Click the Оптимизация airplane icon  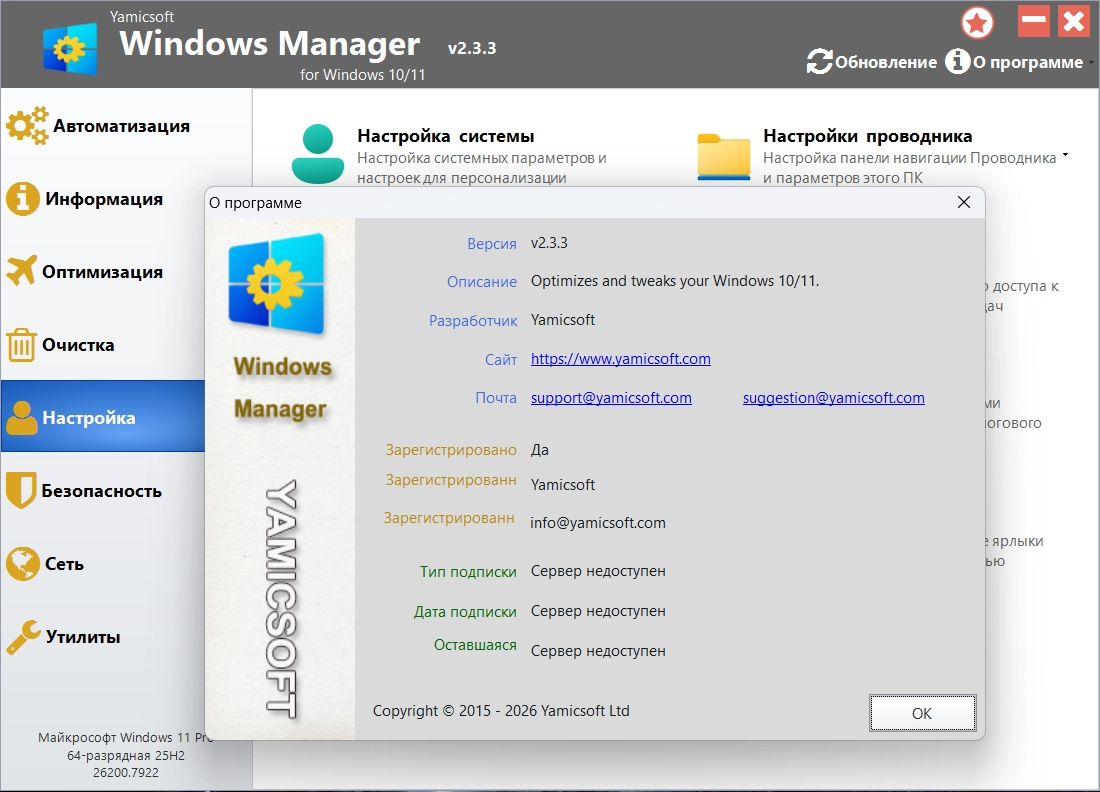[x=21, y=271]
